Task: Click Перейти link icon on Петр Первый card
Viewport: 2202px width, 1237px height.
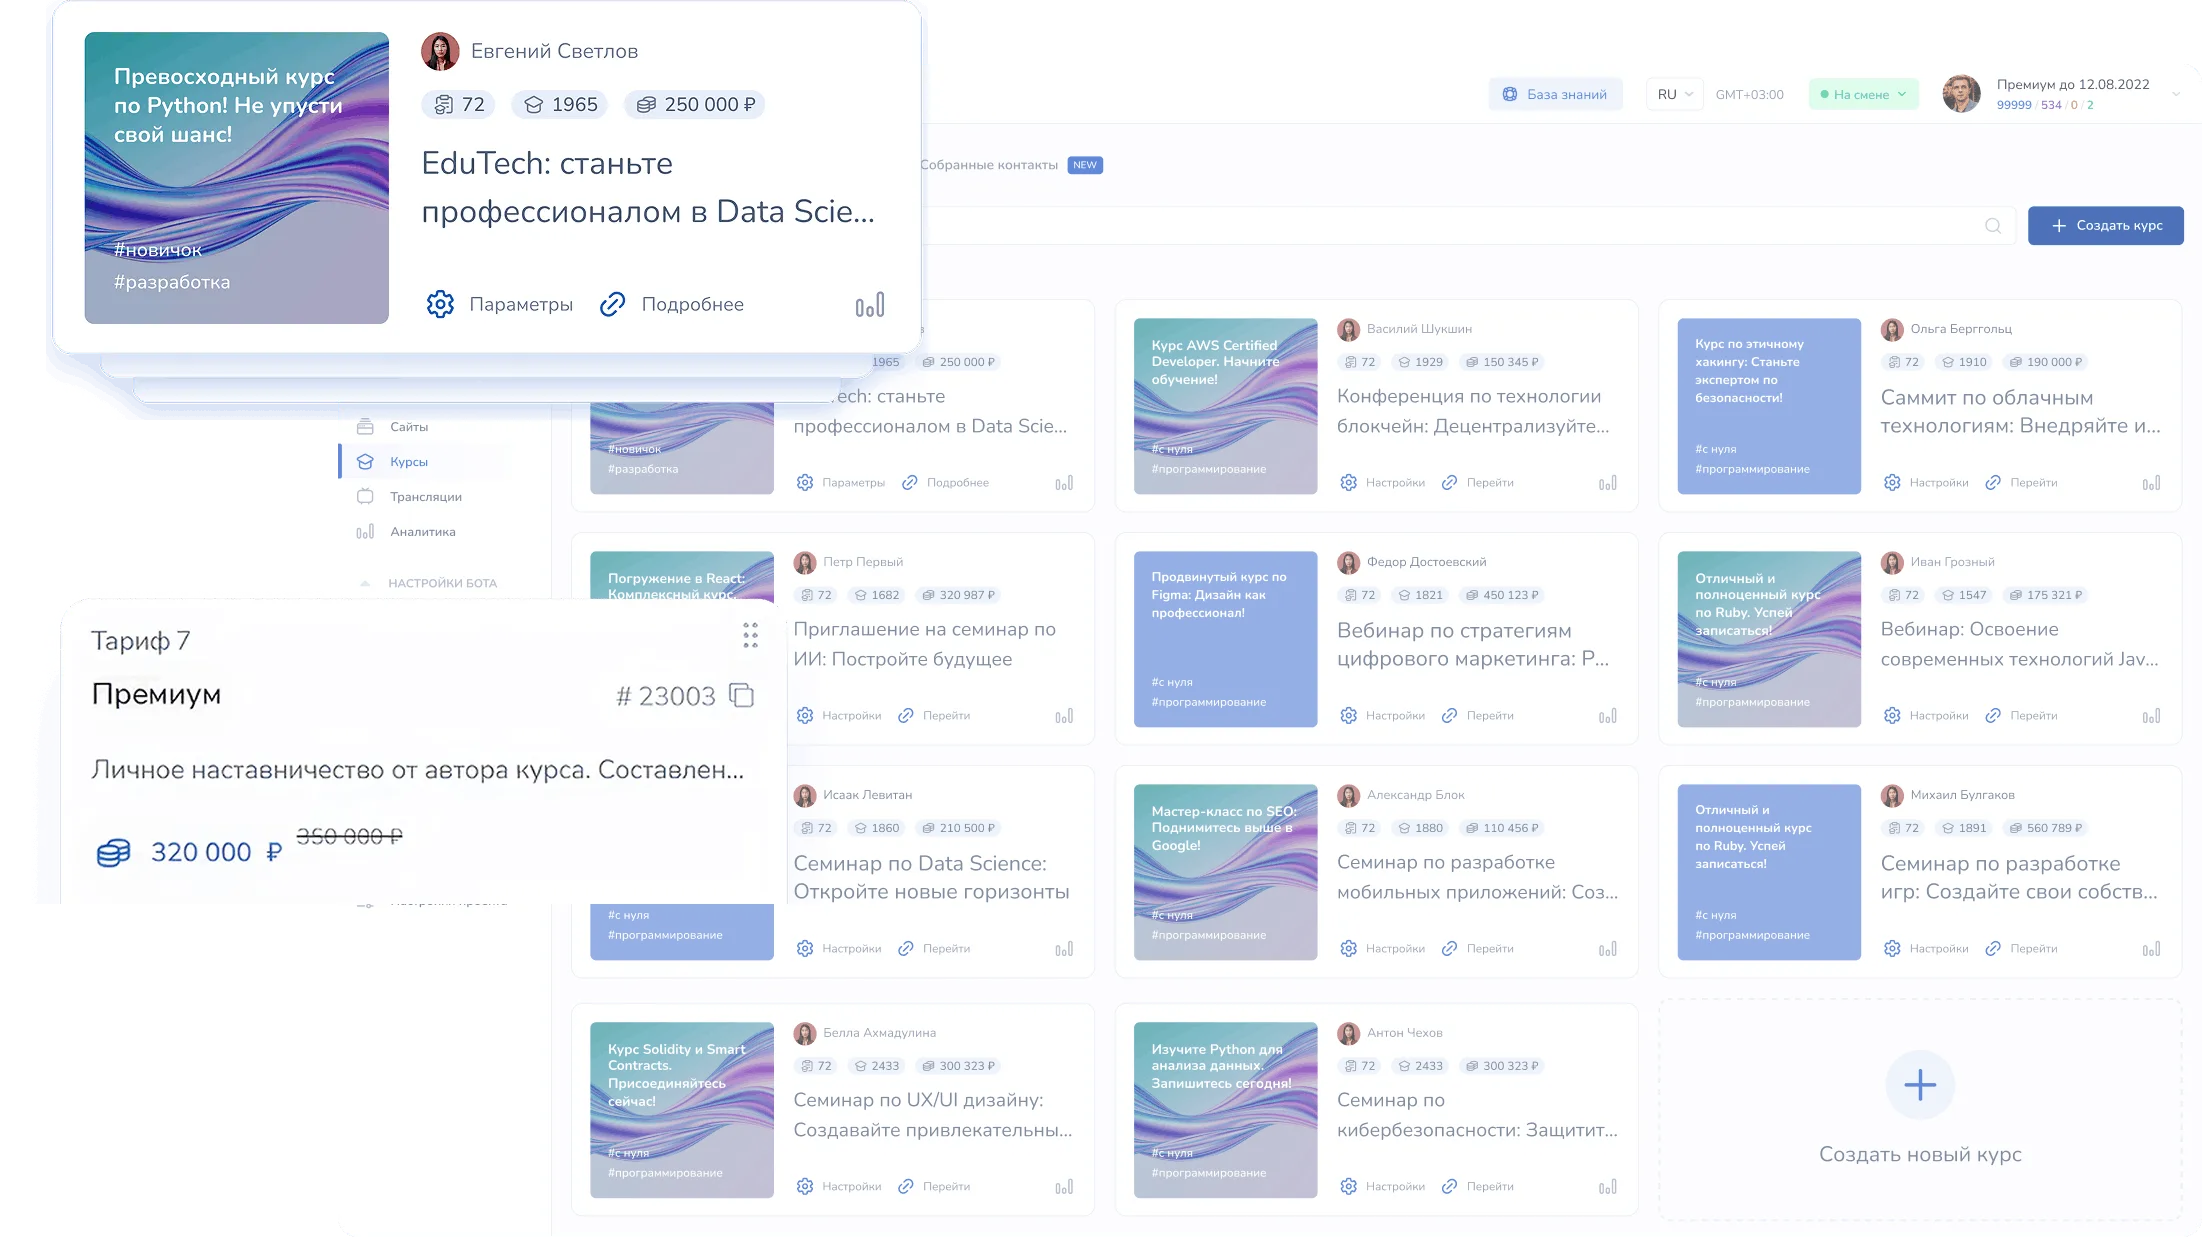Action: point(906,716)
